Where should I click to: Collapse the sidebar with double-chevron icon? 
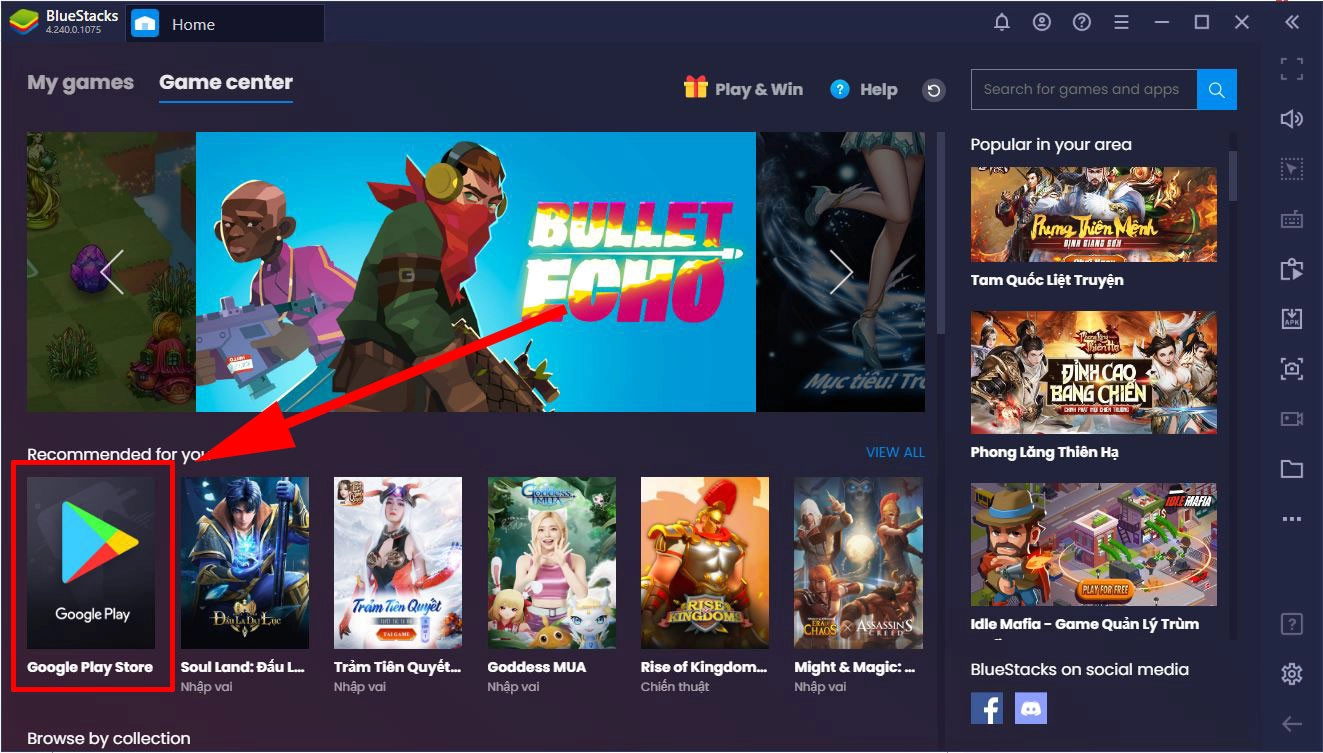pos(1292,22)
